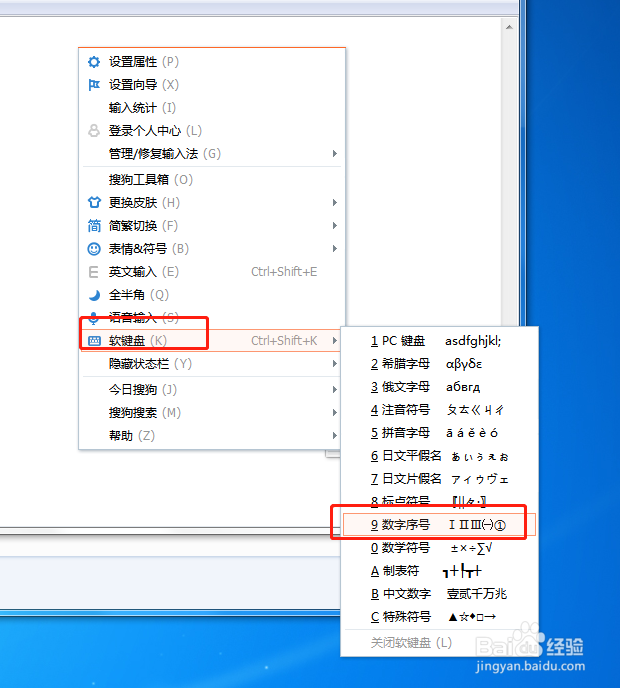The height and width of the screenshot is (688, 620).
Task: Expand the 搜狗搜索 submenu arrow
Action: coord(334,412)
